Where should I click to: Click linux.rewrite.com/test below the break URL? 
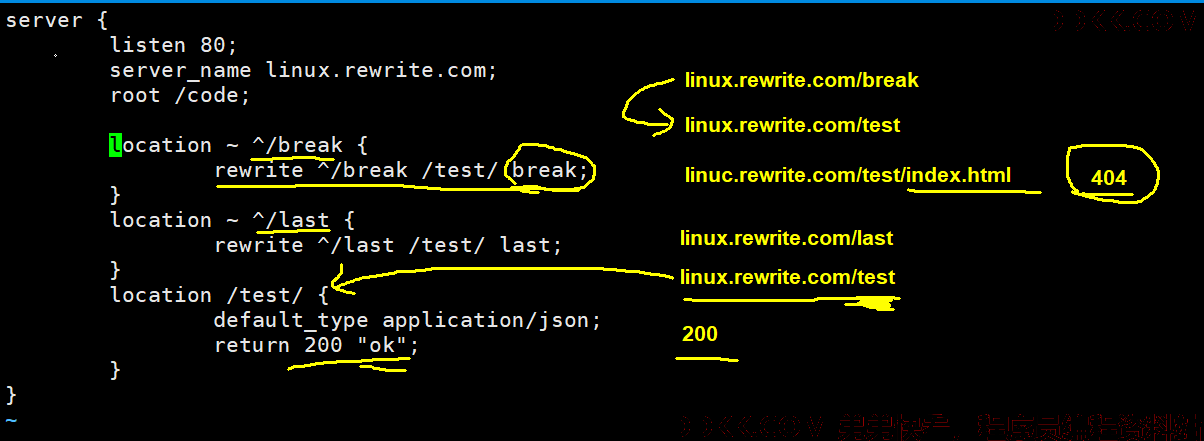[793, 126]
